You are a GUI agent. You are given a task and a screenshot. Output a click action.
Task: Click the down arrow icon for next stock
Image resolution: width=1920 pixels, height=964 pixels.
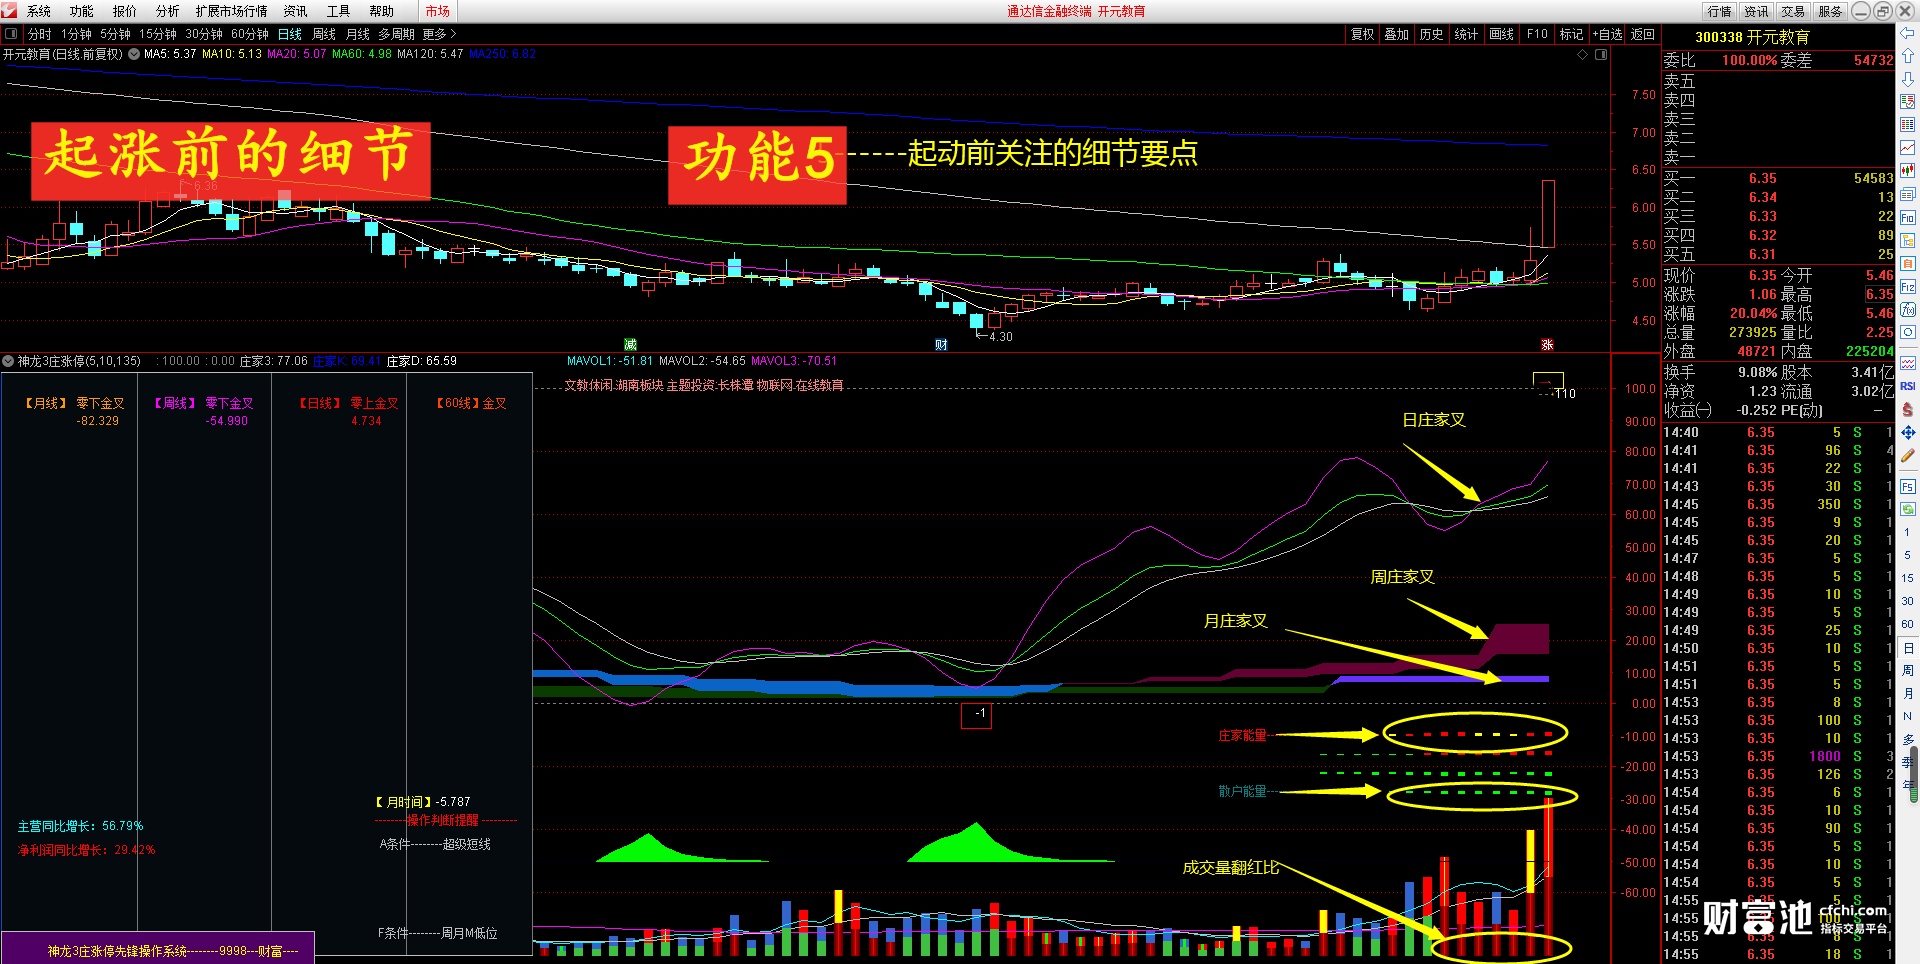pos(1908,78)
